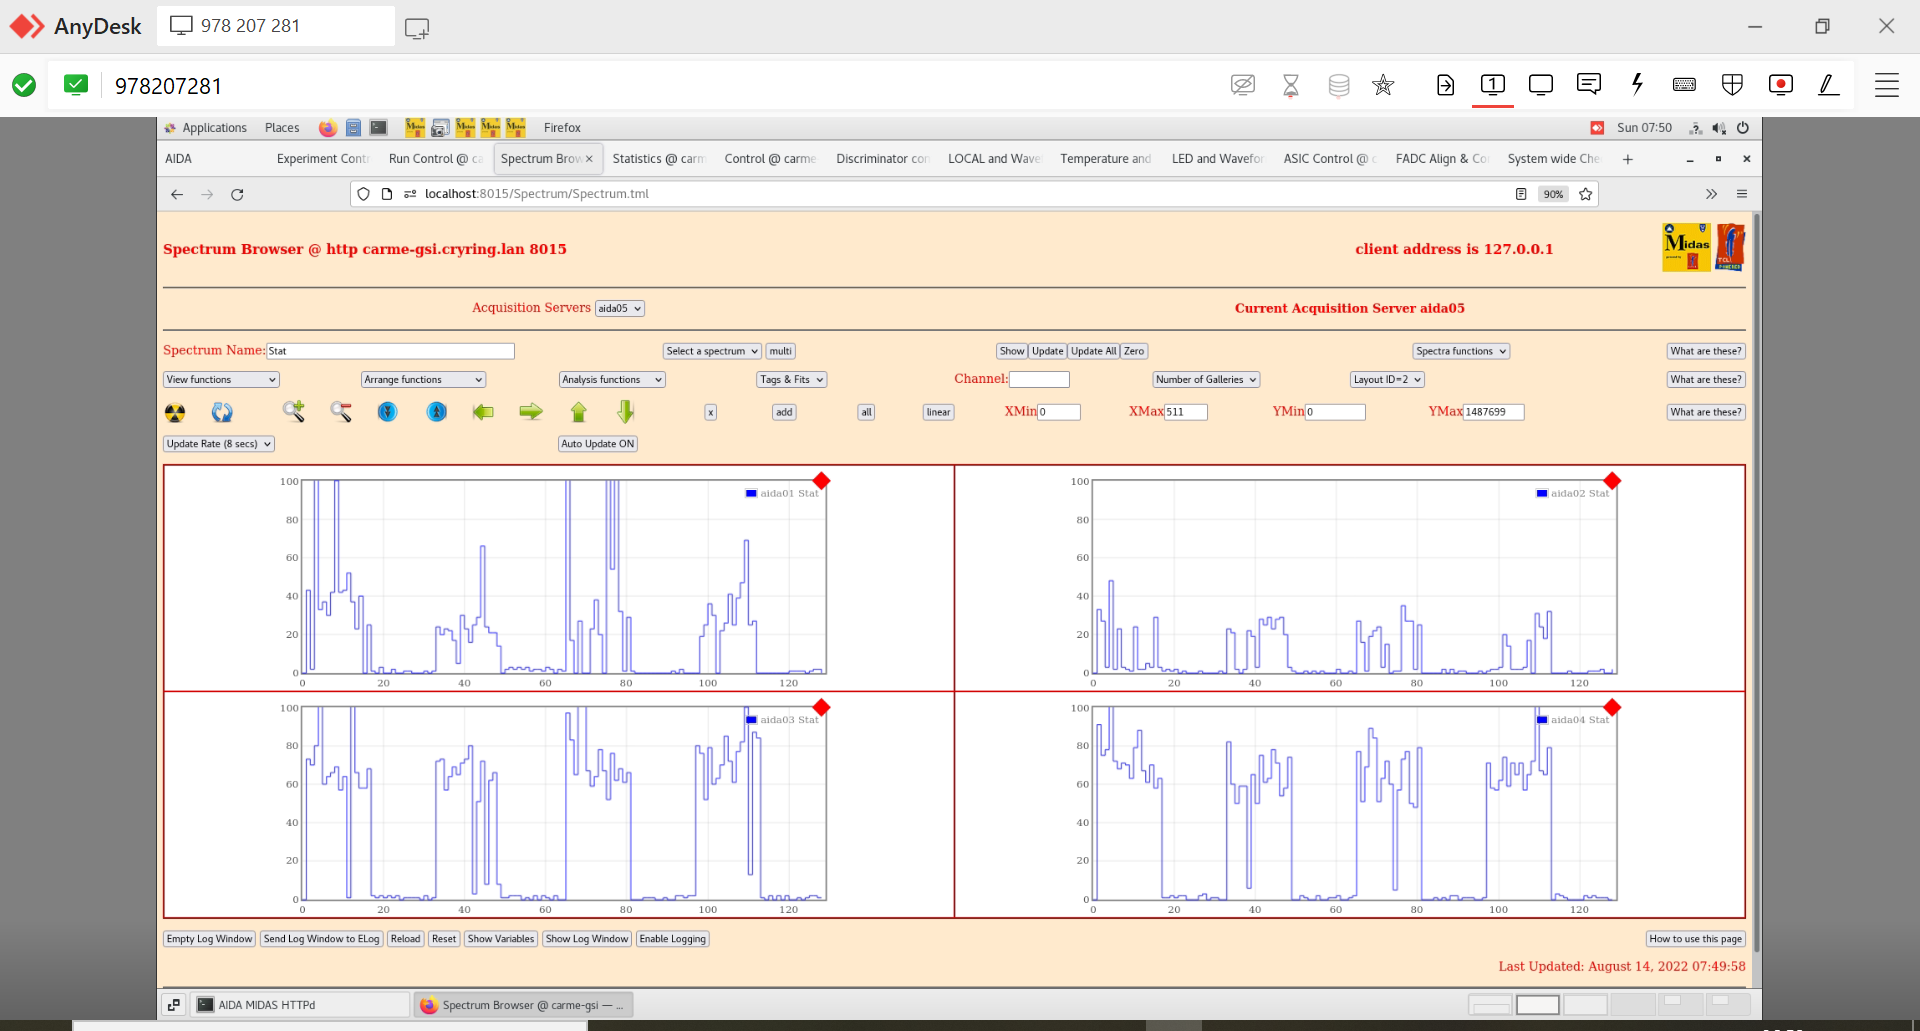Click the green right arrow icon
The width and height of the screenshot is (1920, 1031).
tap(531, 412)
